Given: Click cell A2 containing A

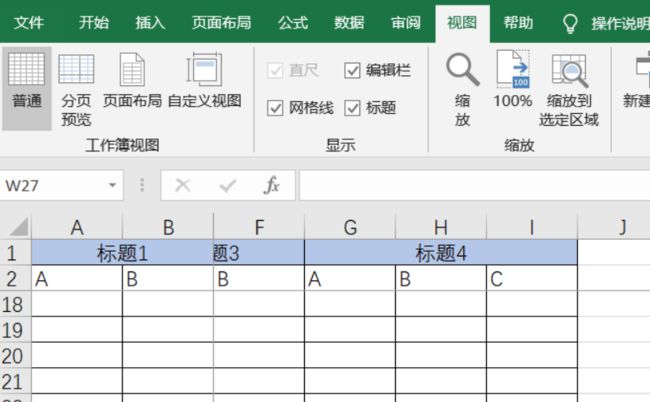Looking at the screenshot, I should pos(77,278).
